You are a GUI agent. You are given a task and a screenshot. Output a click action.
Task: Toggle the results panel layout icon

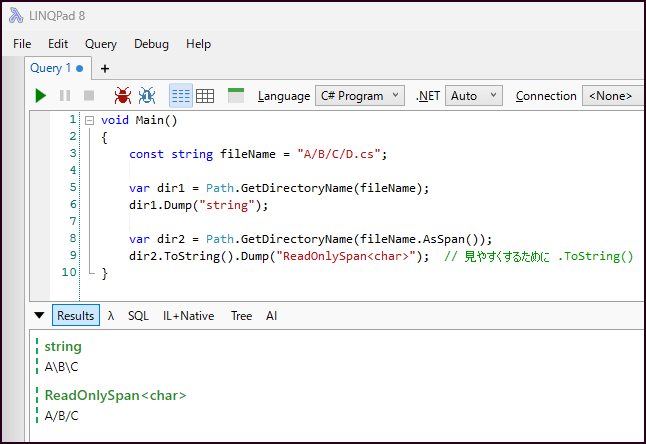click(236, 96)
